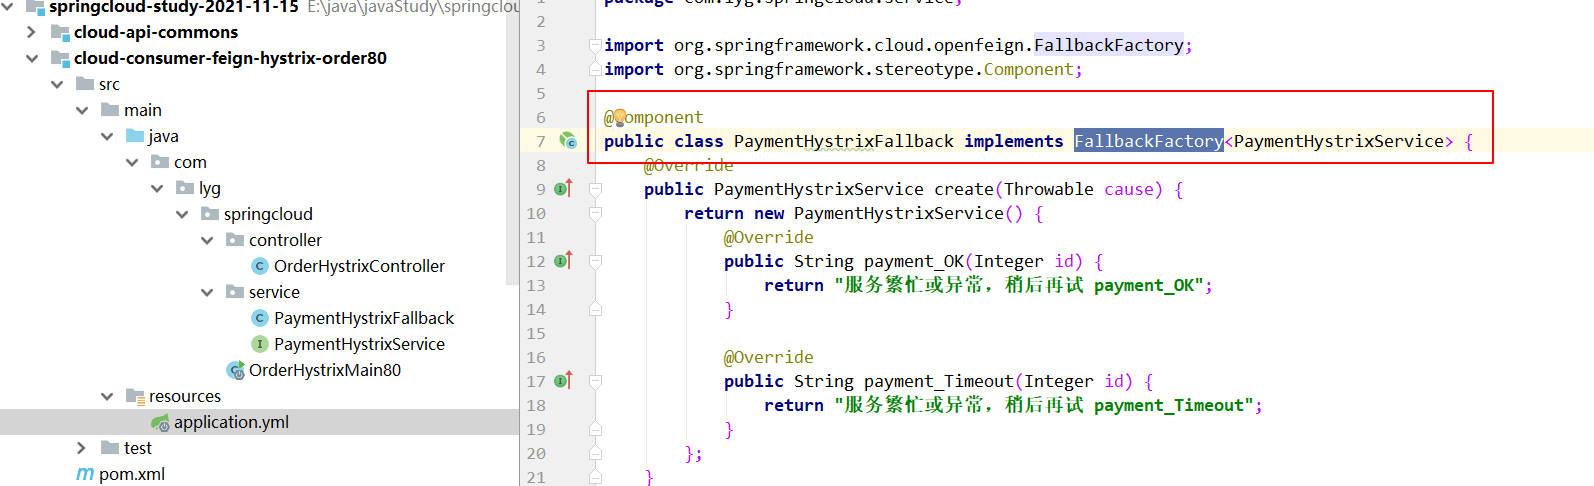Expand the cloud-api-commons module
1594x486 pixels.
(31, 32)
